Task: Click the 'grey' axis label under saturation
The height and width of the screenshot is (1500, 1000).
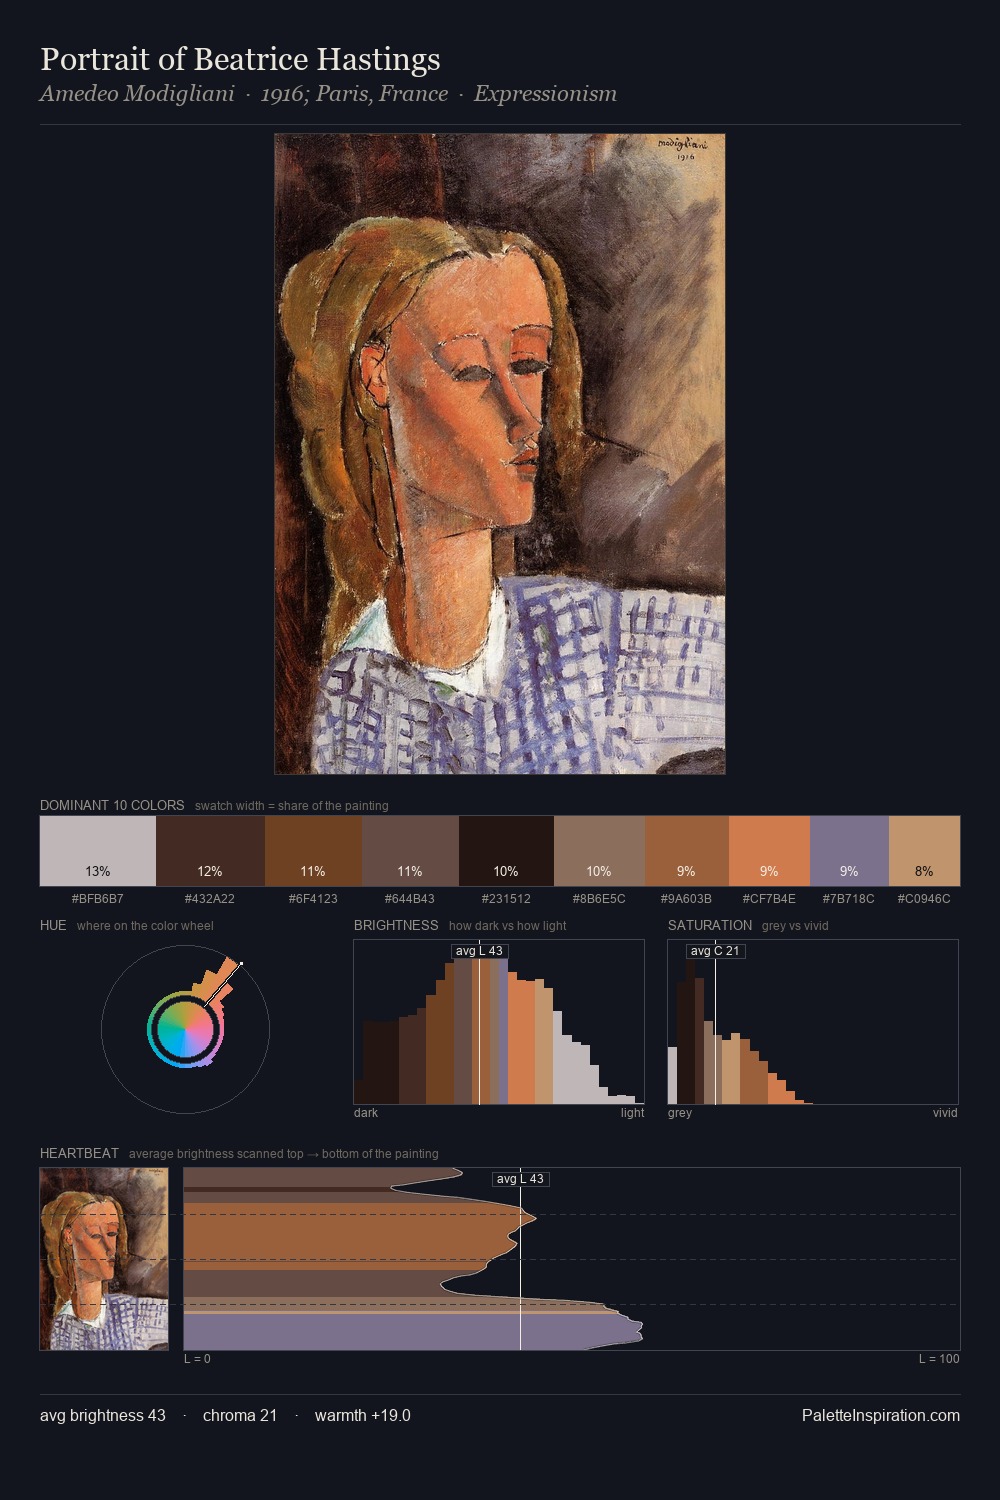Action: pos(680,1112)
